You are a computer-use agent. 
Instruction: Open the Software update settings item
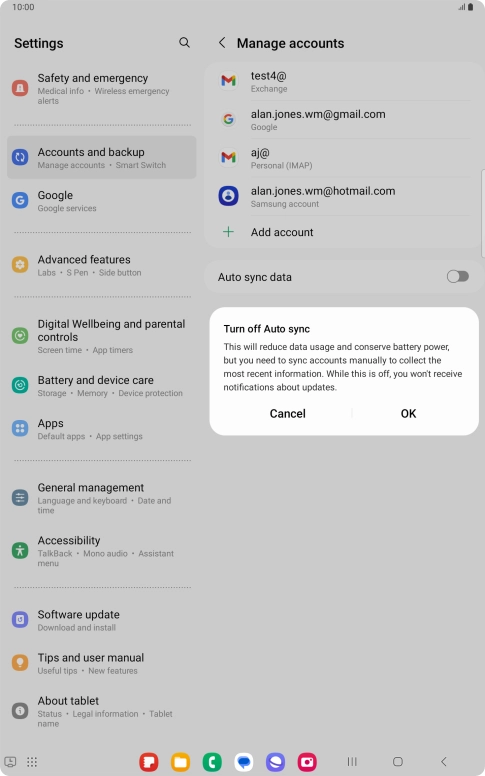coord(101,620)
